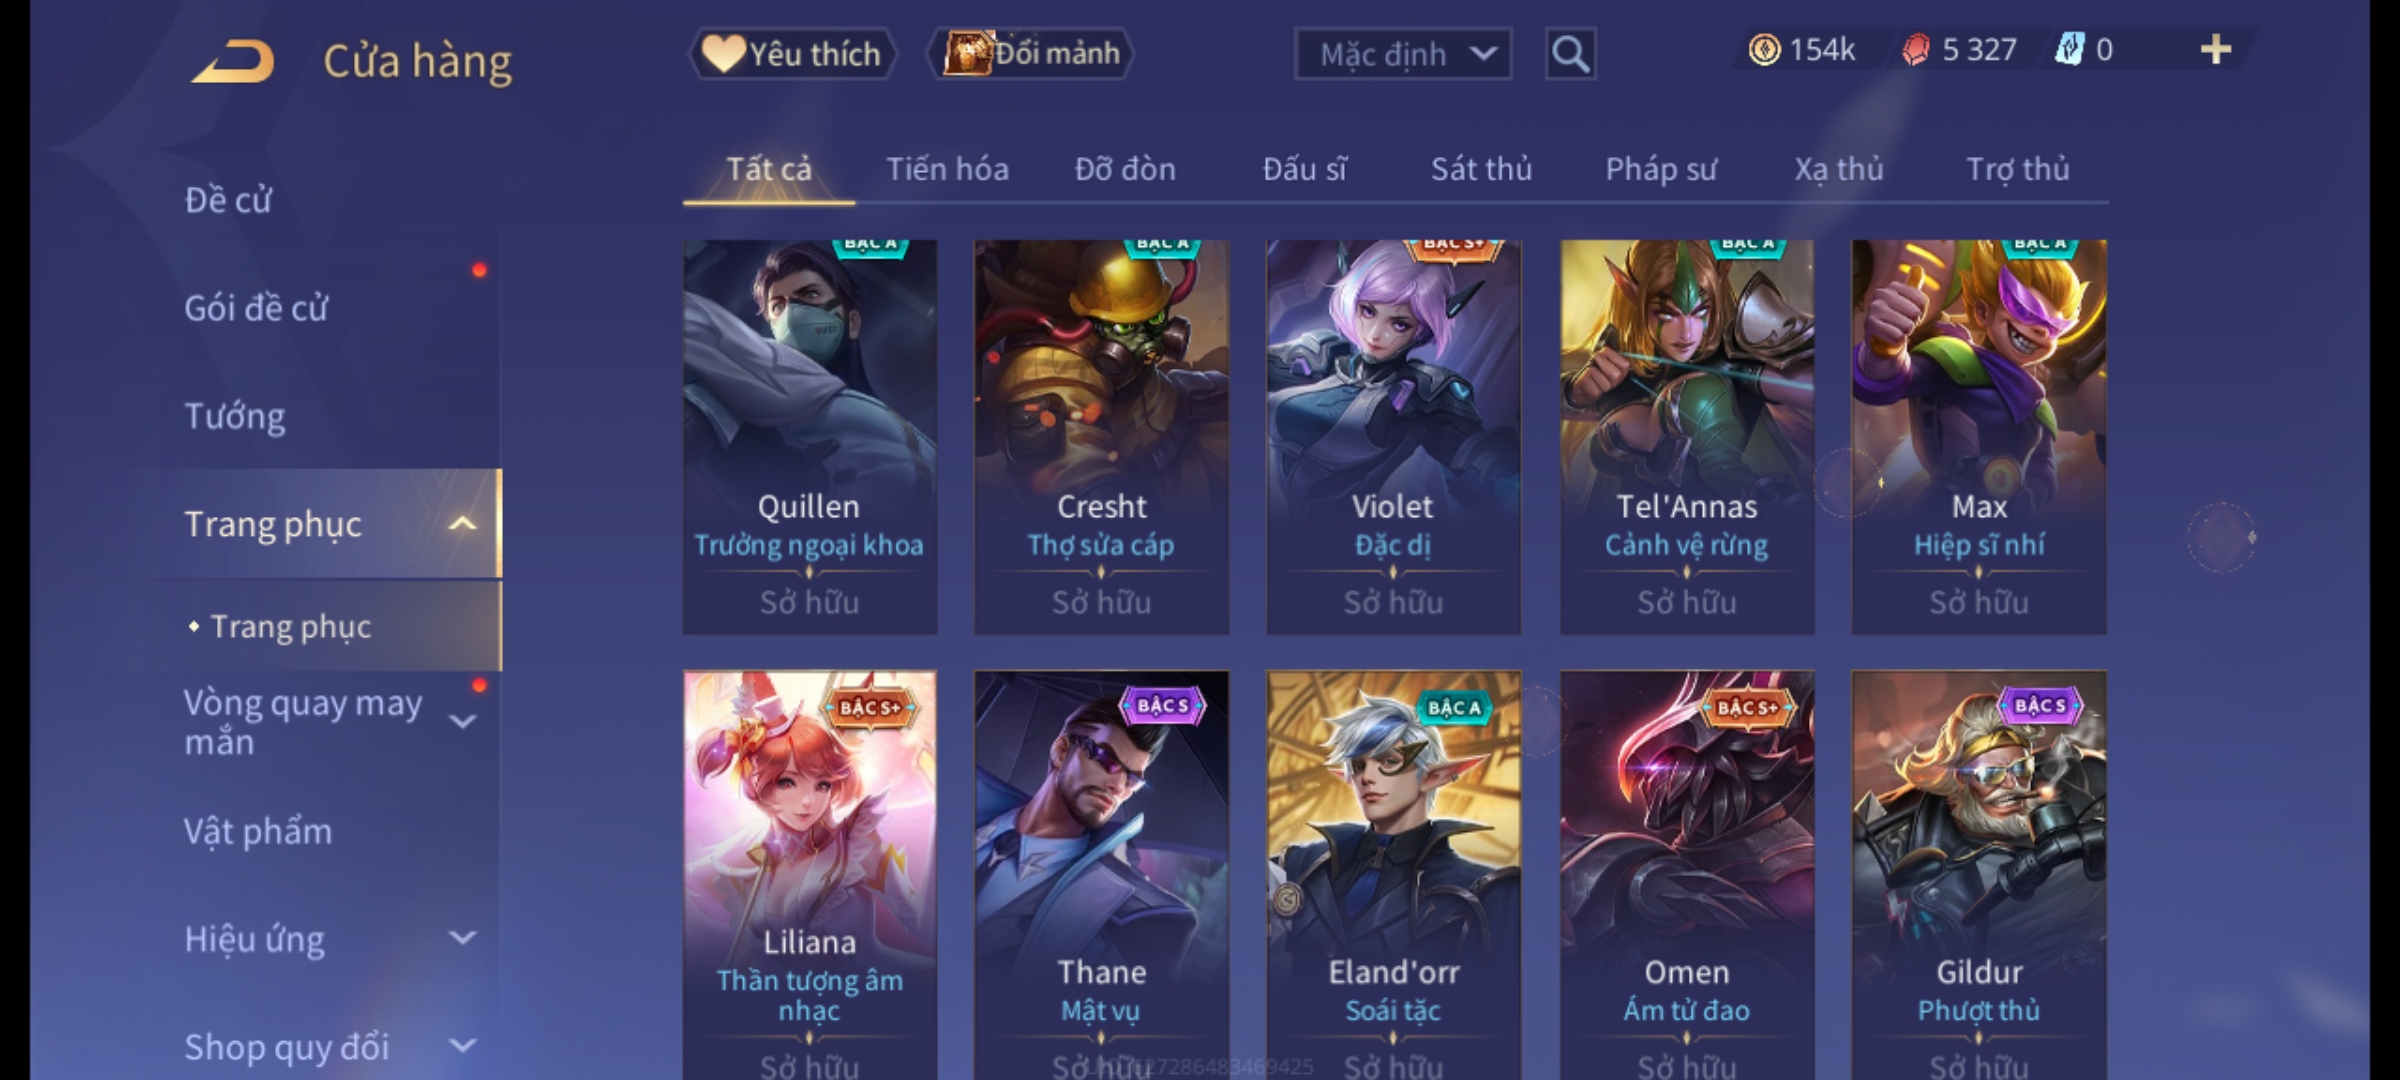Open the Mặc định sort dropdown
The height and width of the screenshot is (1080, 2400).
[x=1402, y=54]
